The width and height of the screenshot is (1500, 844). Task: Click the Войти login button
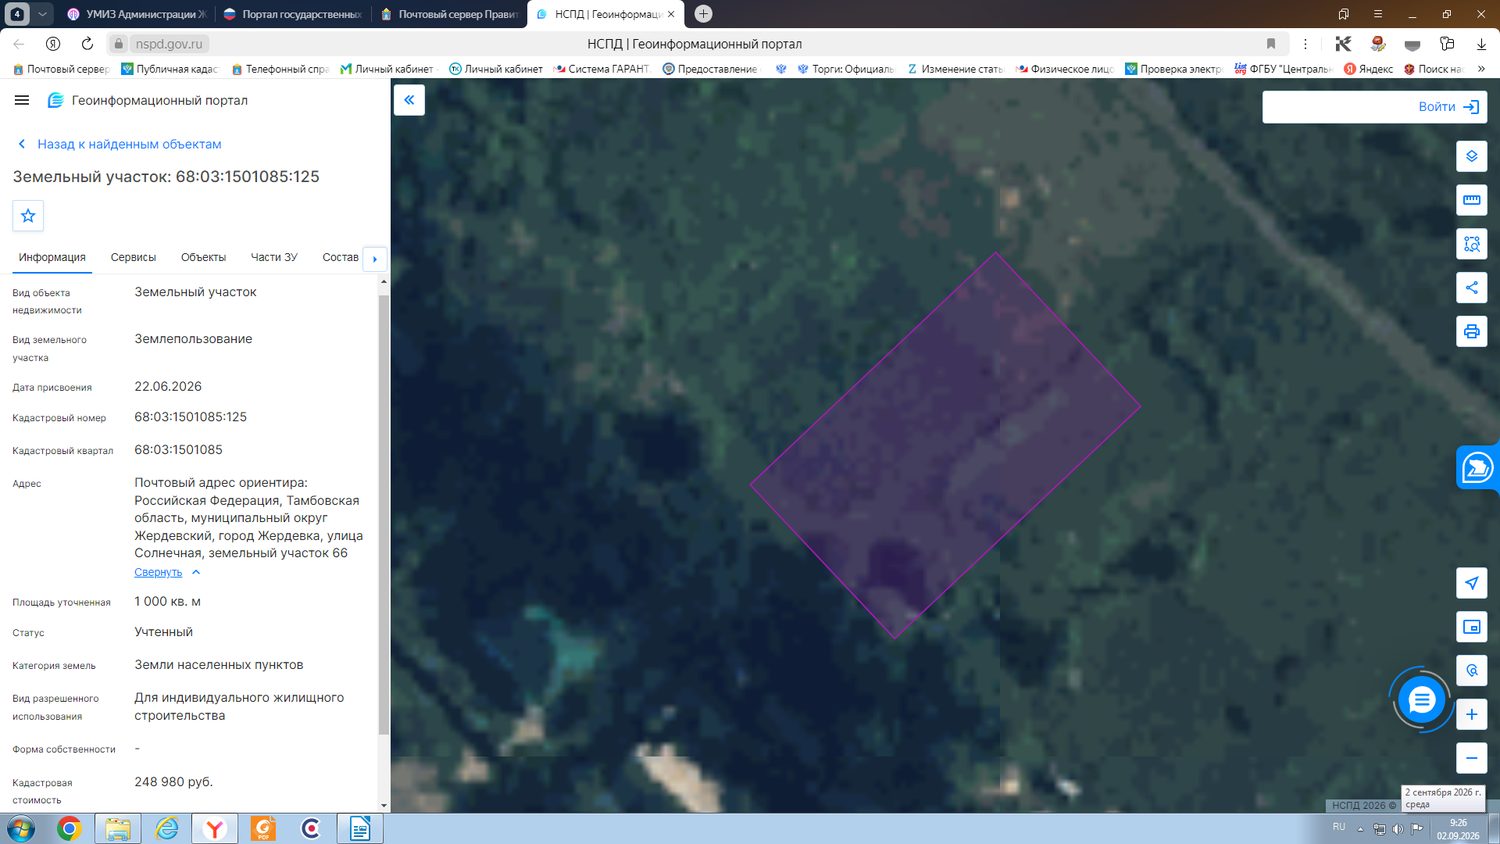click(x=1449, y=107)
